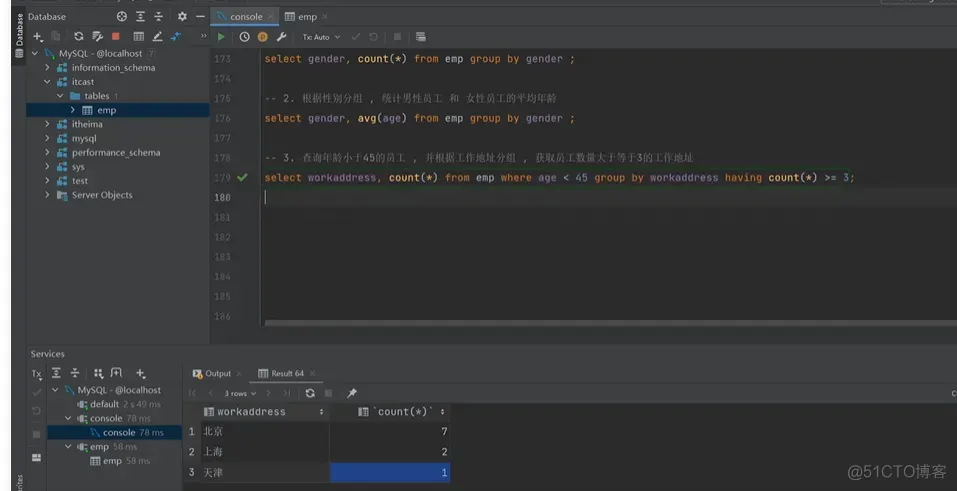The width and height of the screenshot is (957, 491).
Task: Select the sys schema in tree
Action: click(x=78, y=167)
